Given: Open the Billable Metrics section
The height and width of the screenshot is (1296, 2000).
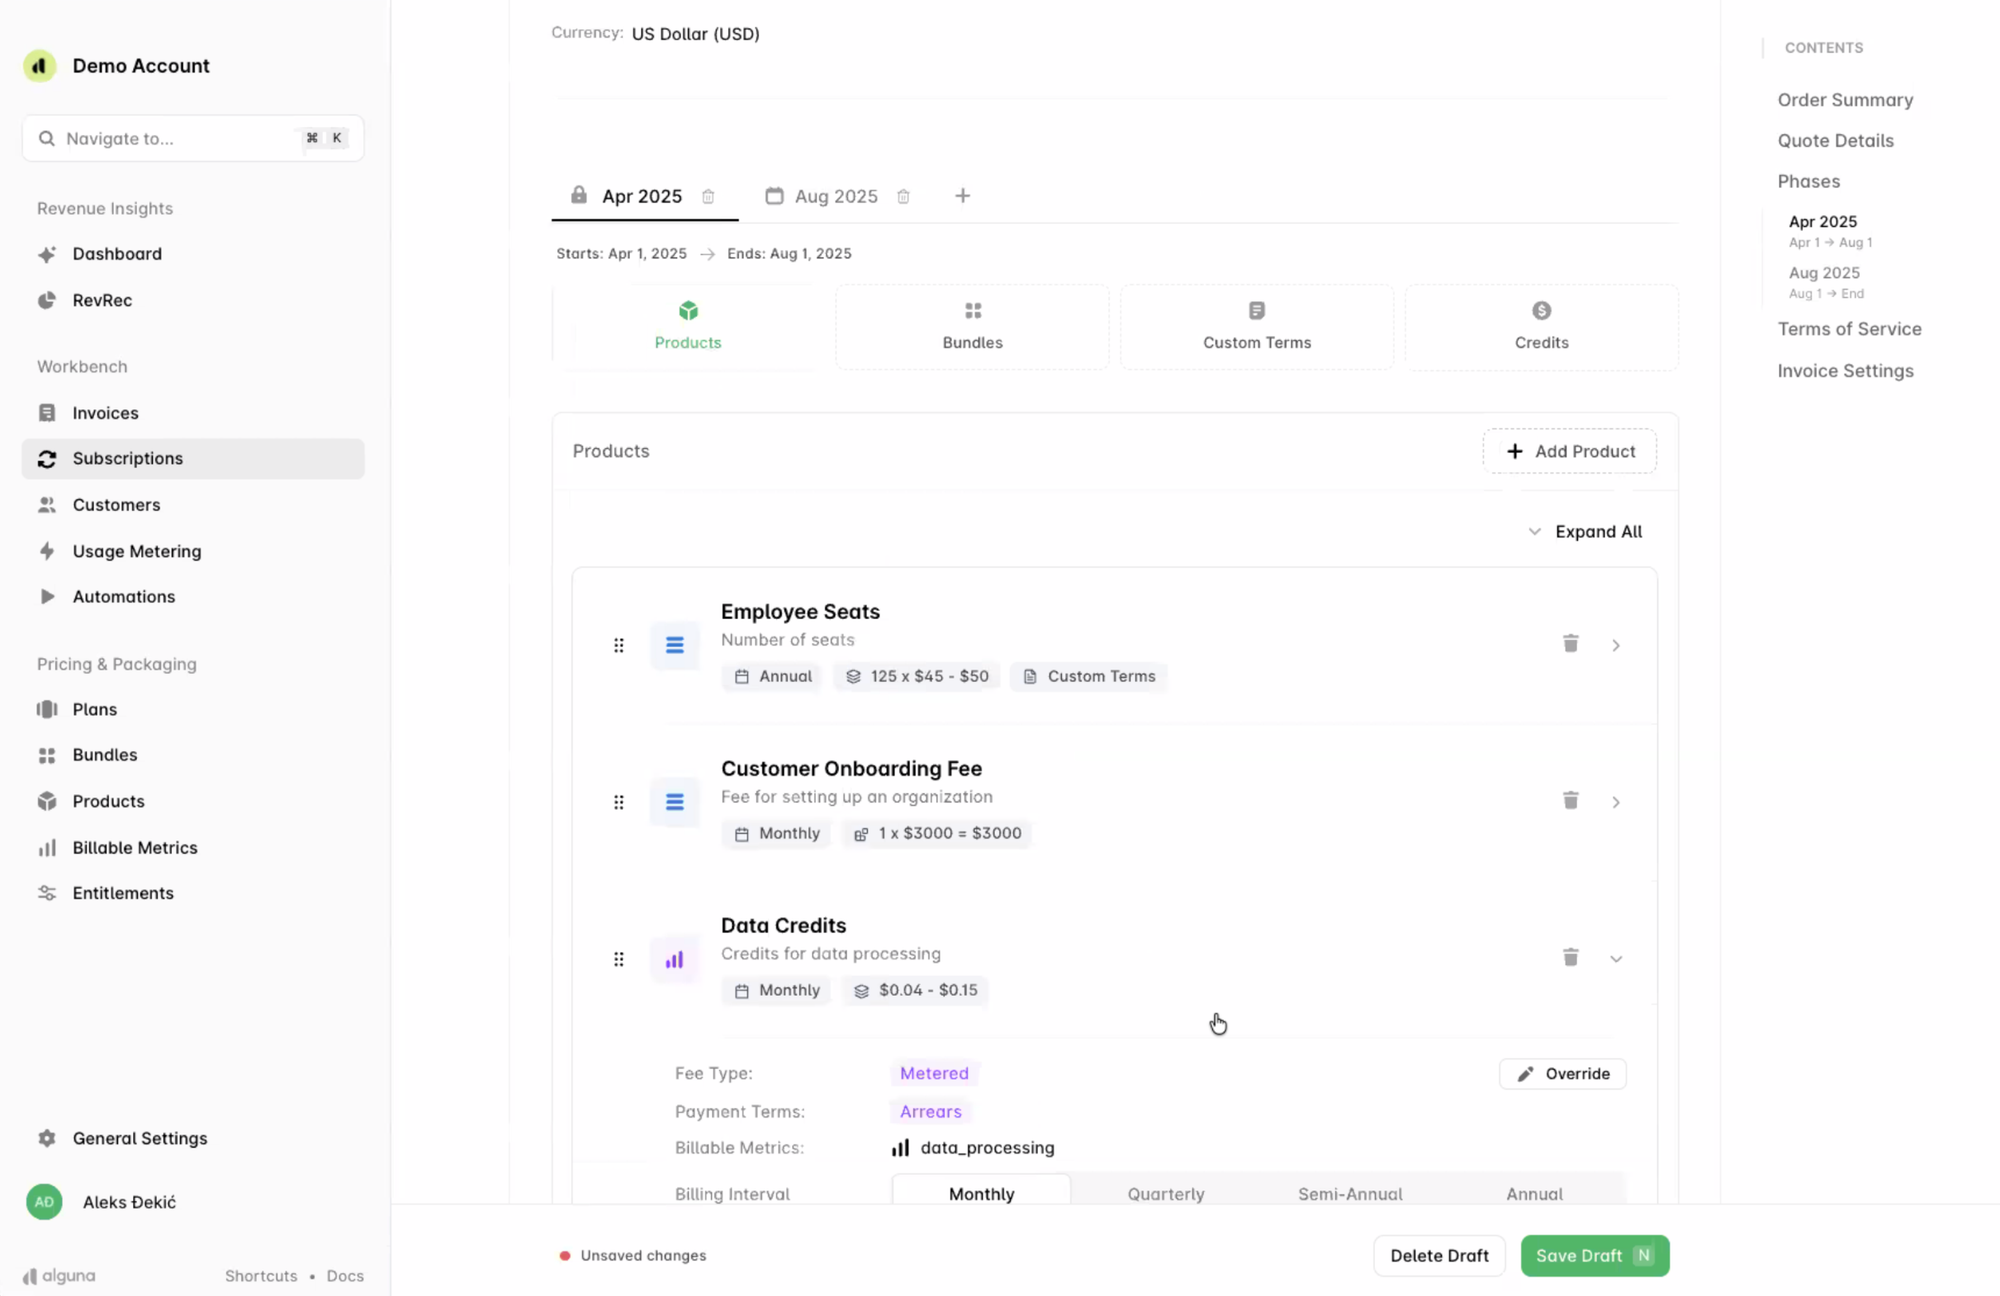Looking at the screenshot, I should pyautogui.click(x=135, y=847).
